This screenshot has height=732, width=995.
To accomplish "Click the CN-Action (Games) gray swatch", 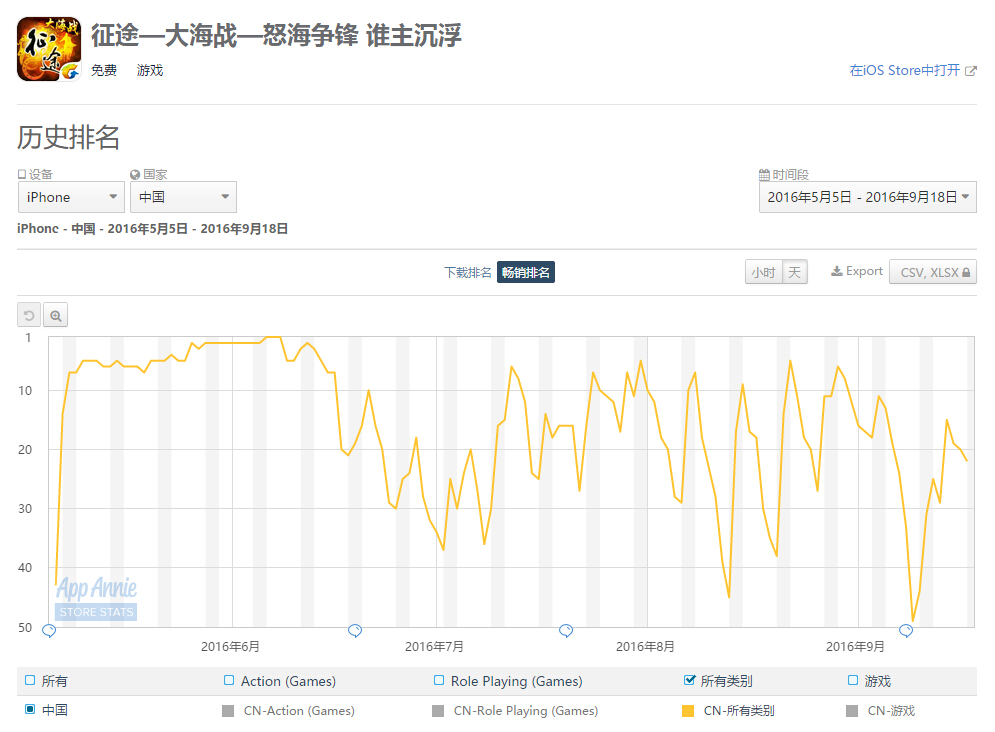I will 228,711.
